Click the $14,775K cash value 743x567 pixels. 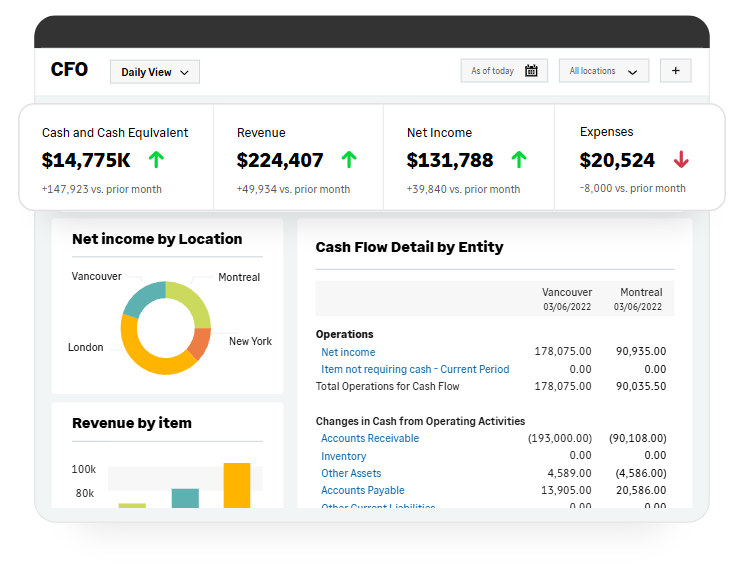tap(86, 160)
